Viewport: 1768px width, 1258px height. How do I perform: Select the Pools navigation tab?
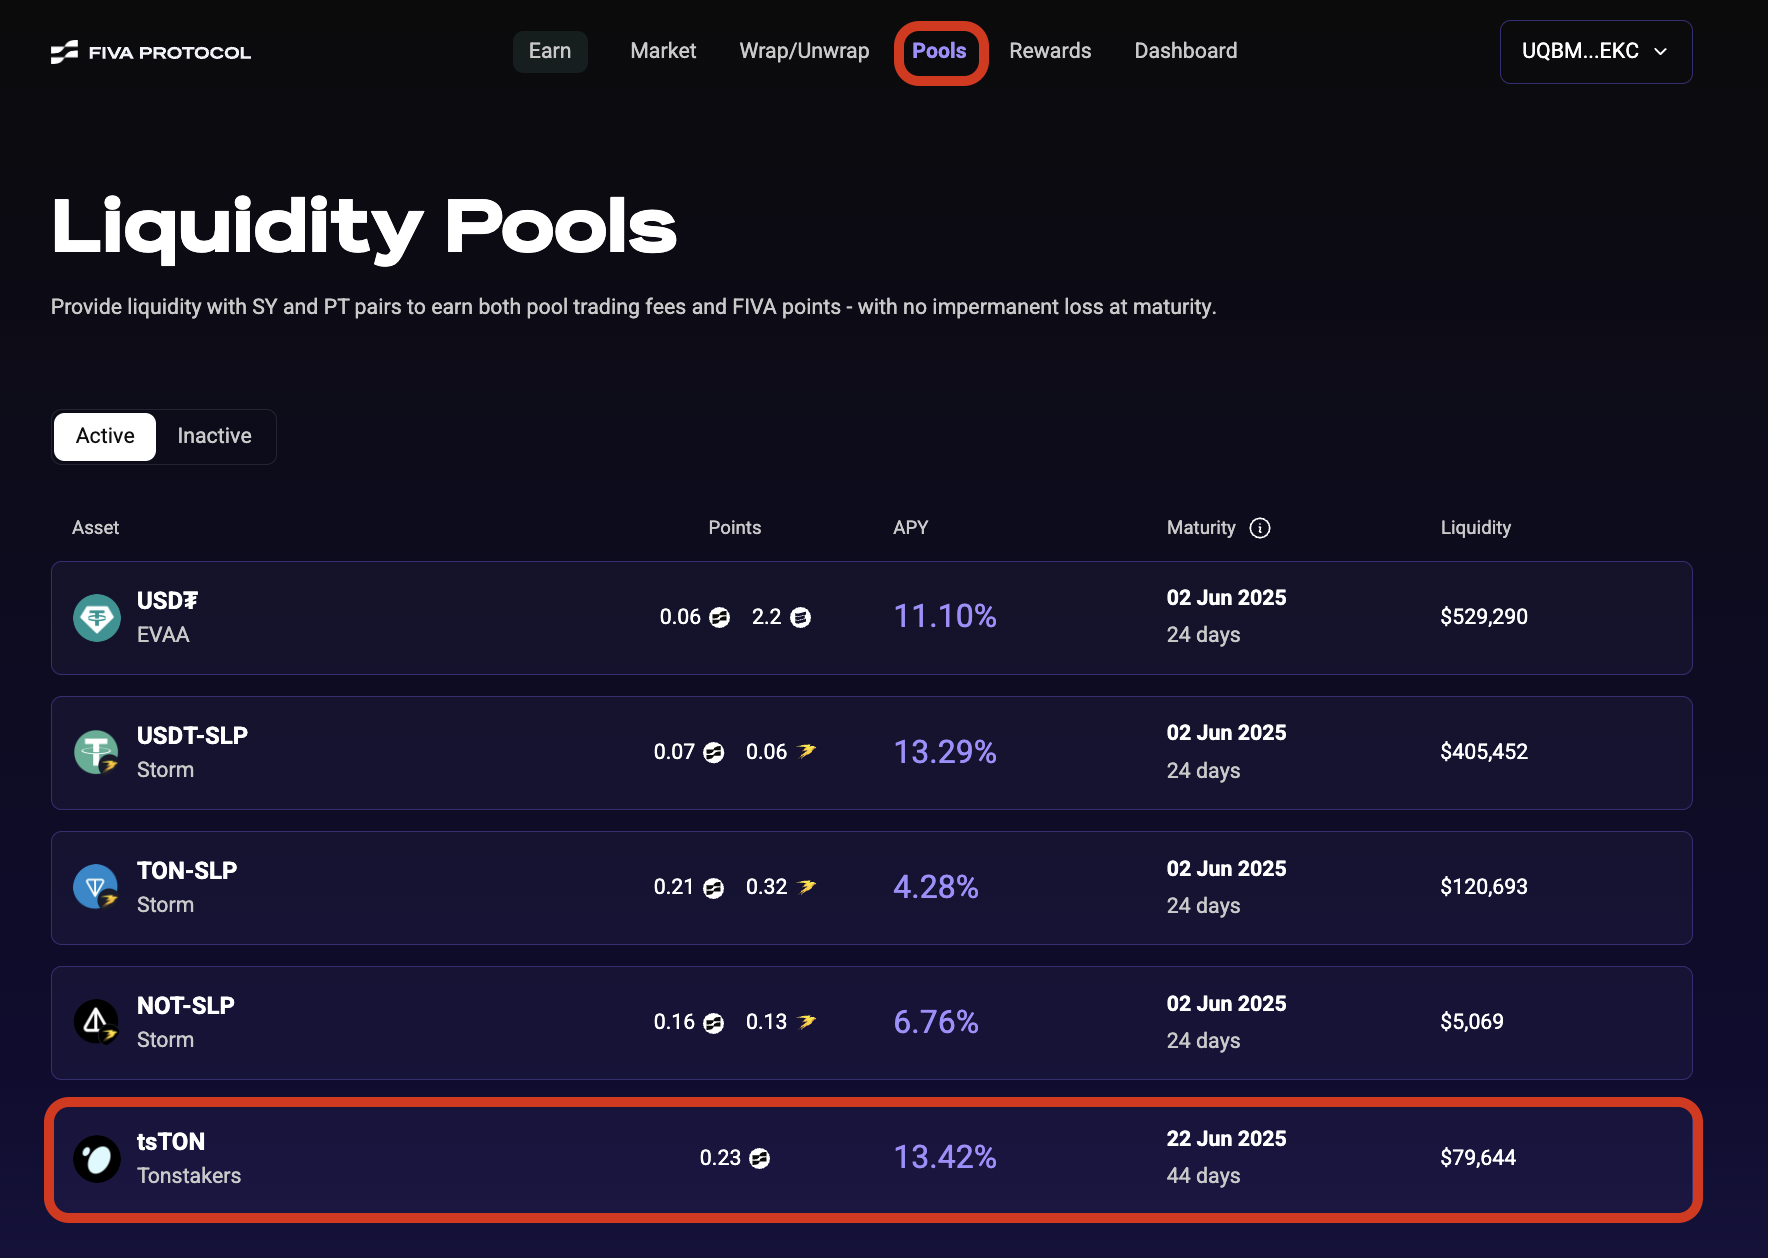tap(939, 51)
